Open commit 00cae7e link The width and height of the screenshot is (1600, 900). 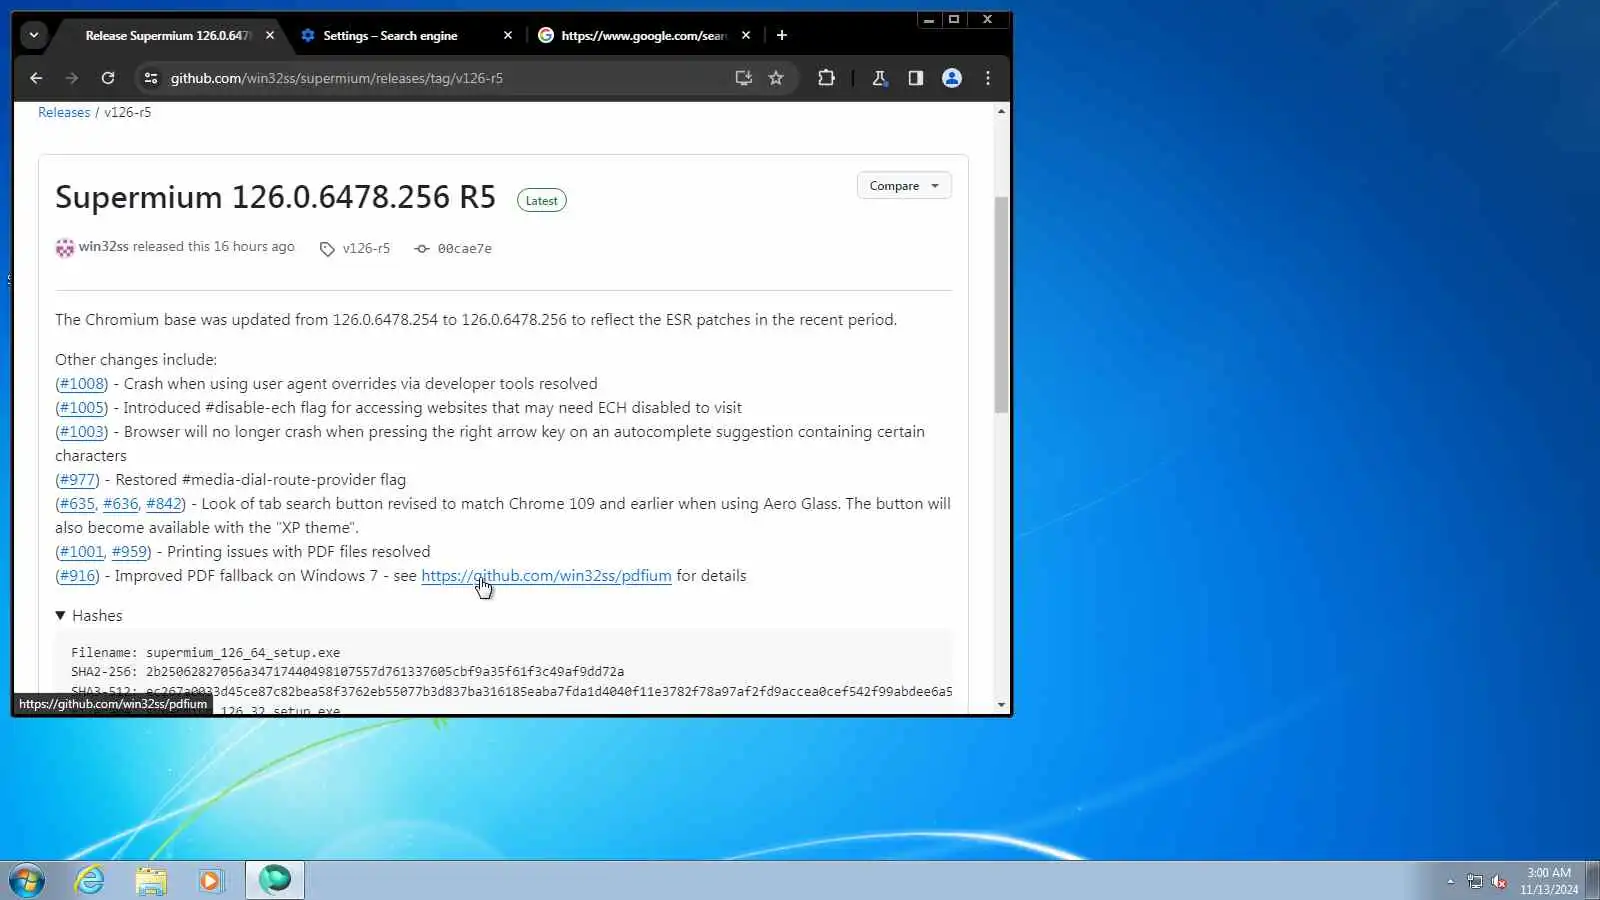(x=453, y=249)
